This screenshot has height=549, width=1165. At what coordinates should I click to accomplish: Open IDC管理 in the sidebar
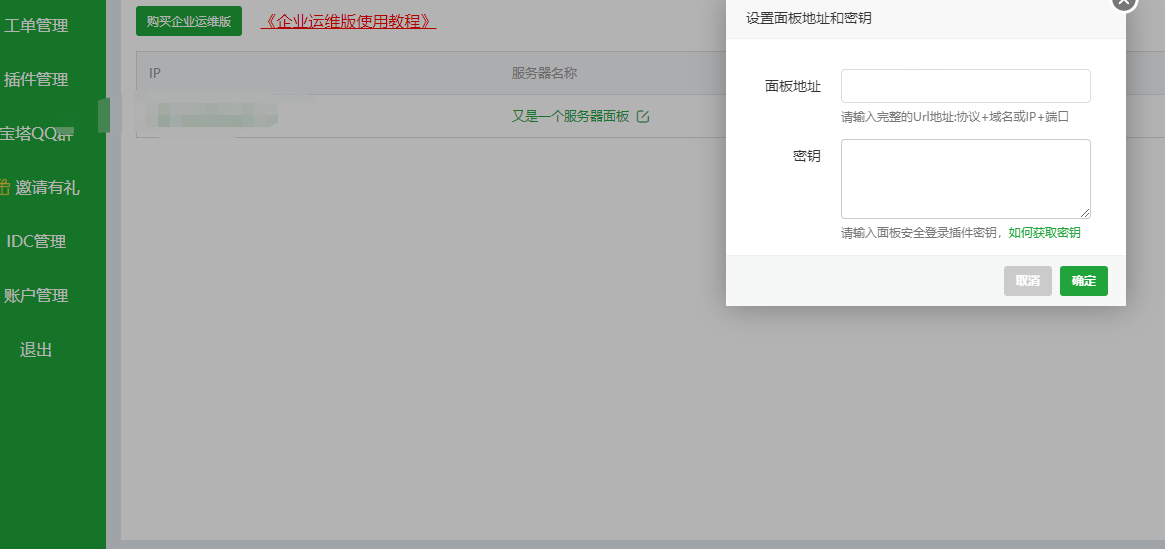pyautogui.click(x=36, y=241)
